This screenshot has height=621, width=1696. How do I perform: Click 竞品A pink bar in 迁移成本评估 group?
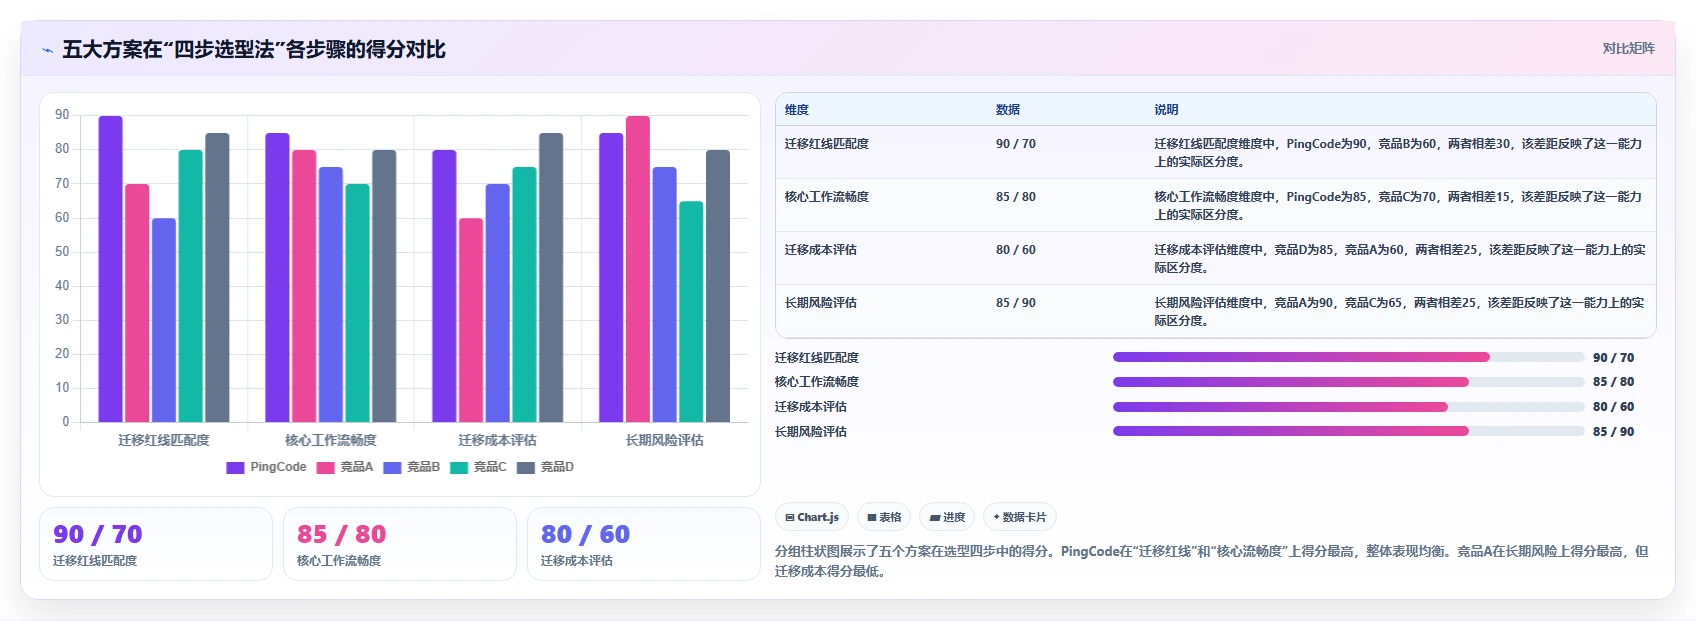(471, 320)
